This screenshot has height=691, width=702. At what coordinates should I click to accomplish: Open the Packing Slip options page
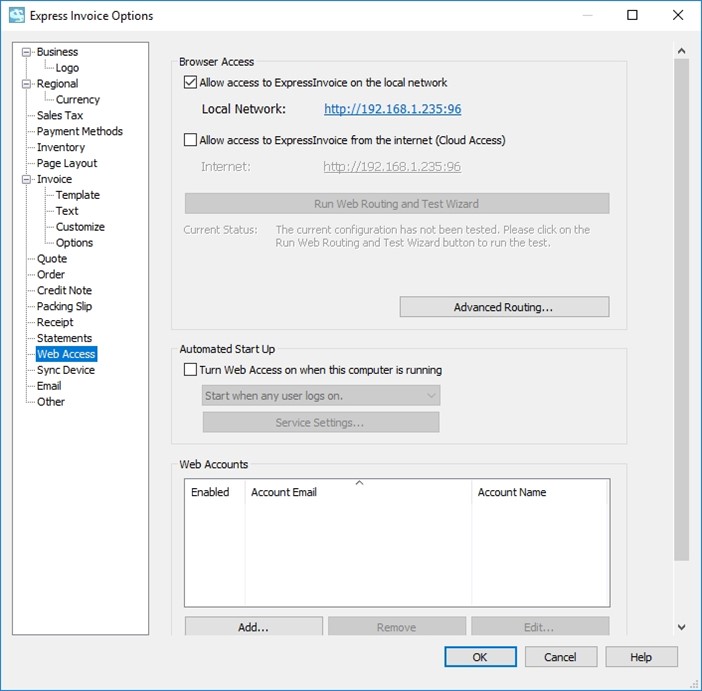coord(64,306)
